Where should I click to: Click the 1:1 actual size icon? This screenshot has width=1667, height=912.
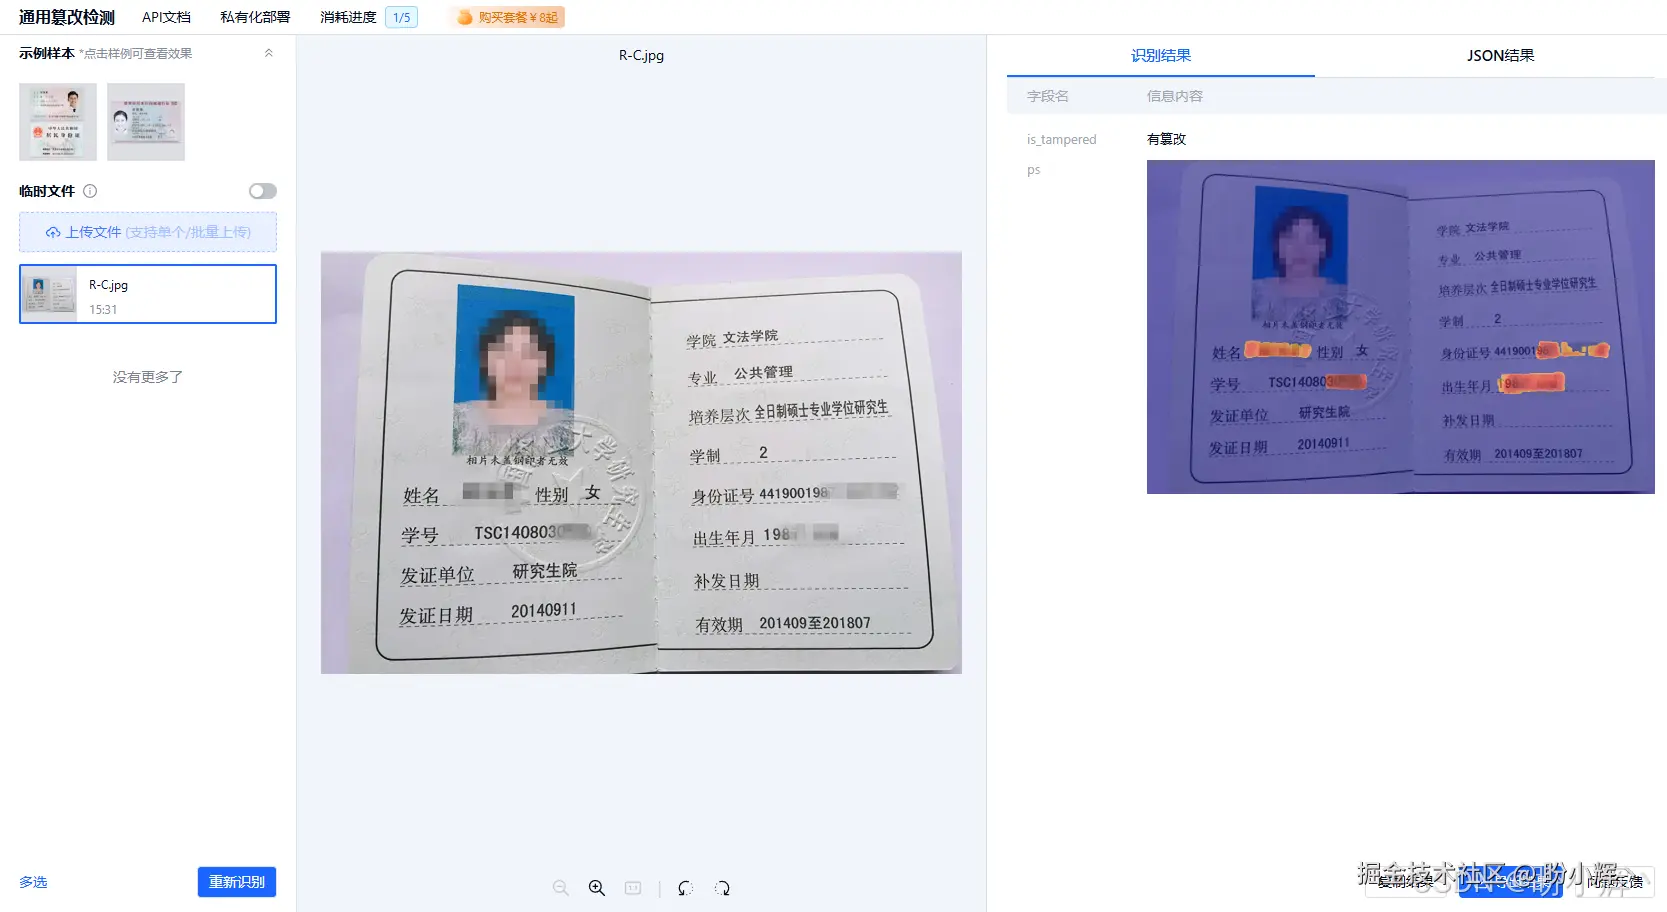tap(633, 888)
